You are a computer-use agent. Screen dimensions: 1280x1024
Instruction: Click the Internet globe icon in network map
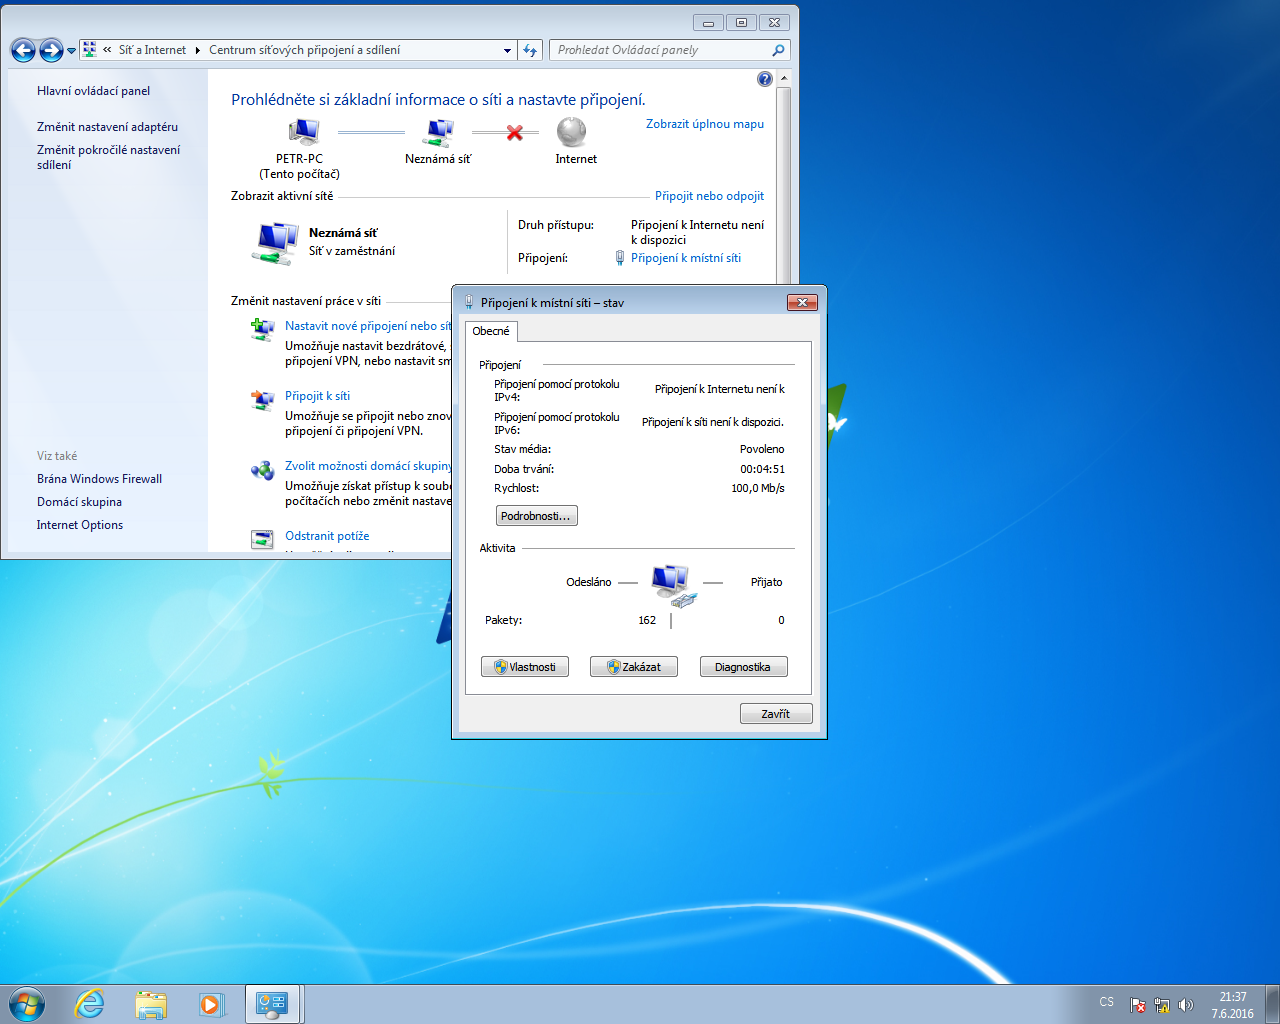pyautogui.click(x=571, y=132)
